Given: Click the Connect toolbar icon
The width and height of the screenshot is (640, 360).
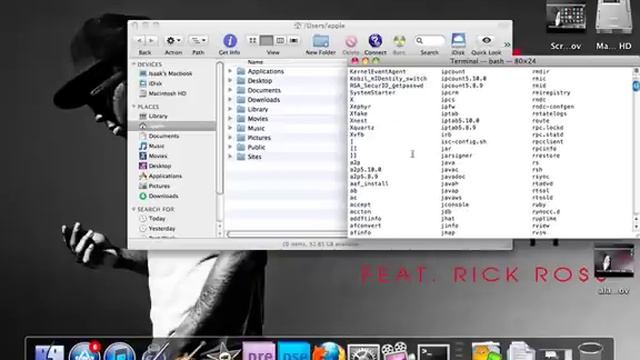Looking at the screenshot, I should click(375, 41).
